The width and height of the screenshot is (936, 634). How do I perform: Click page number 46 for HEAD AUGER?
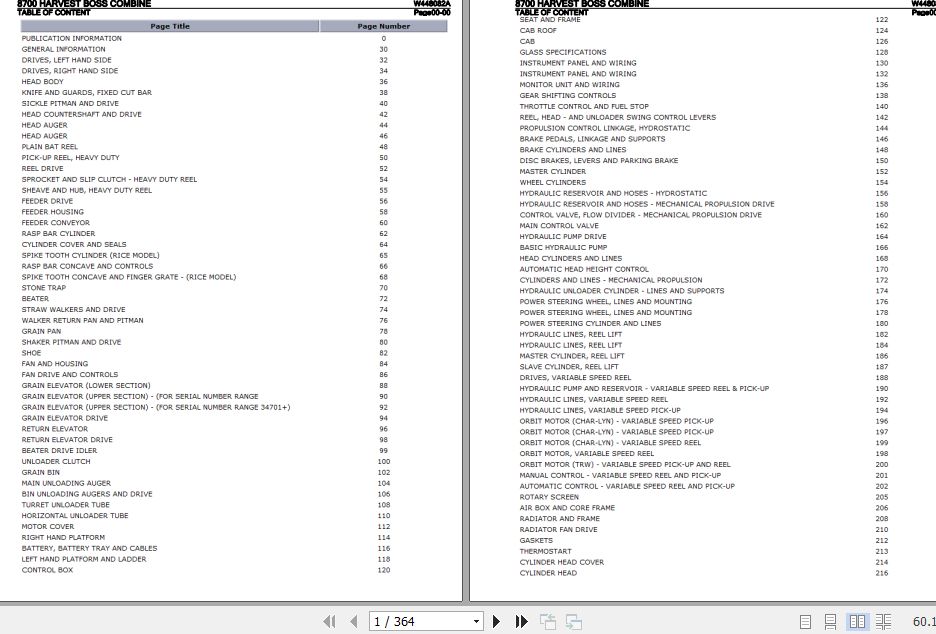coord(383,136)
